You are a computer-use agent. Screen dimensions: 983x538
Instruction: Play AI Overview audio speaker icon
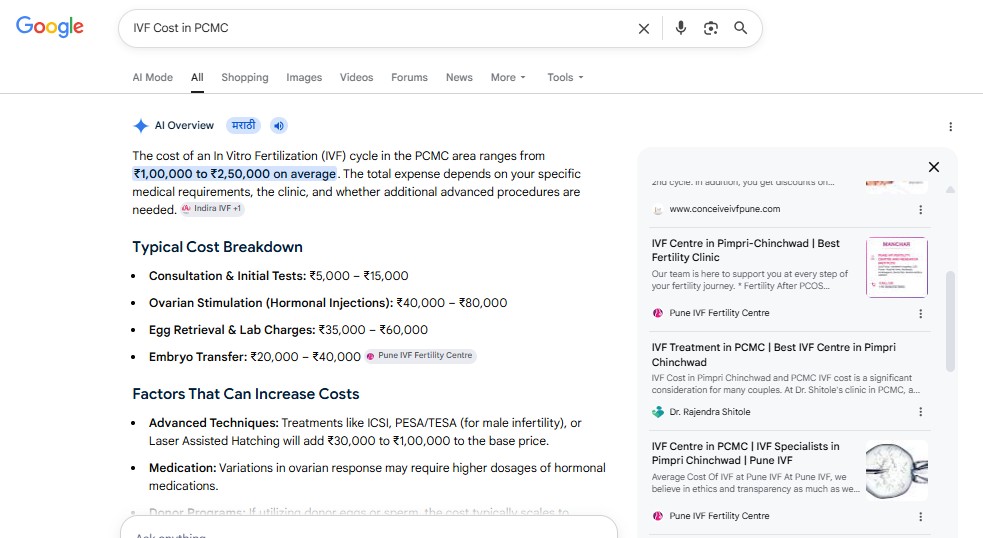click(x=279, y=125)
